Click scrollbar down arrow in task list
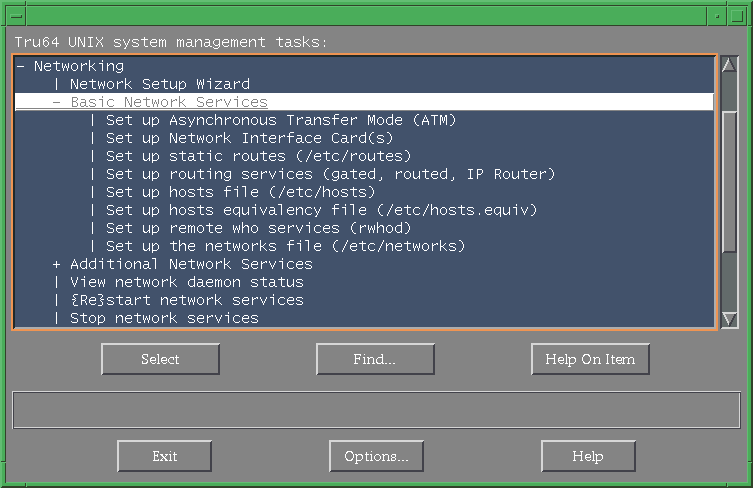The image size is (753, 488). [729, 319]
